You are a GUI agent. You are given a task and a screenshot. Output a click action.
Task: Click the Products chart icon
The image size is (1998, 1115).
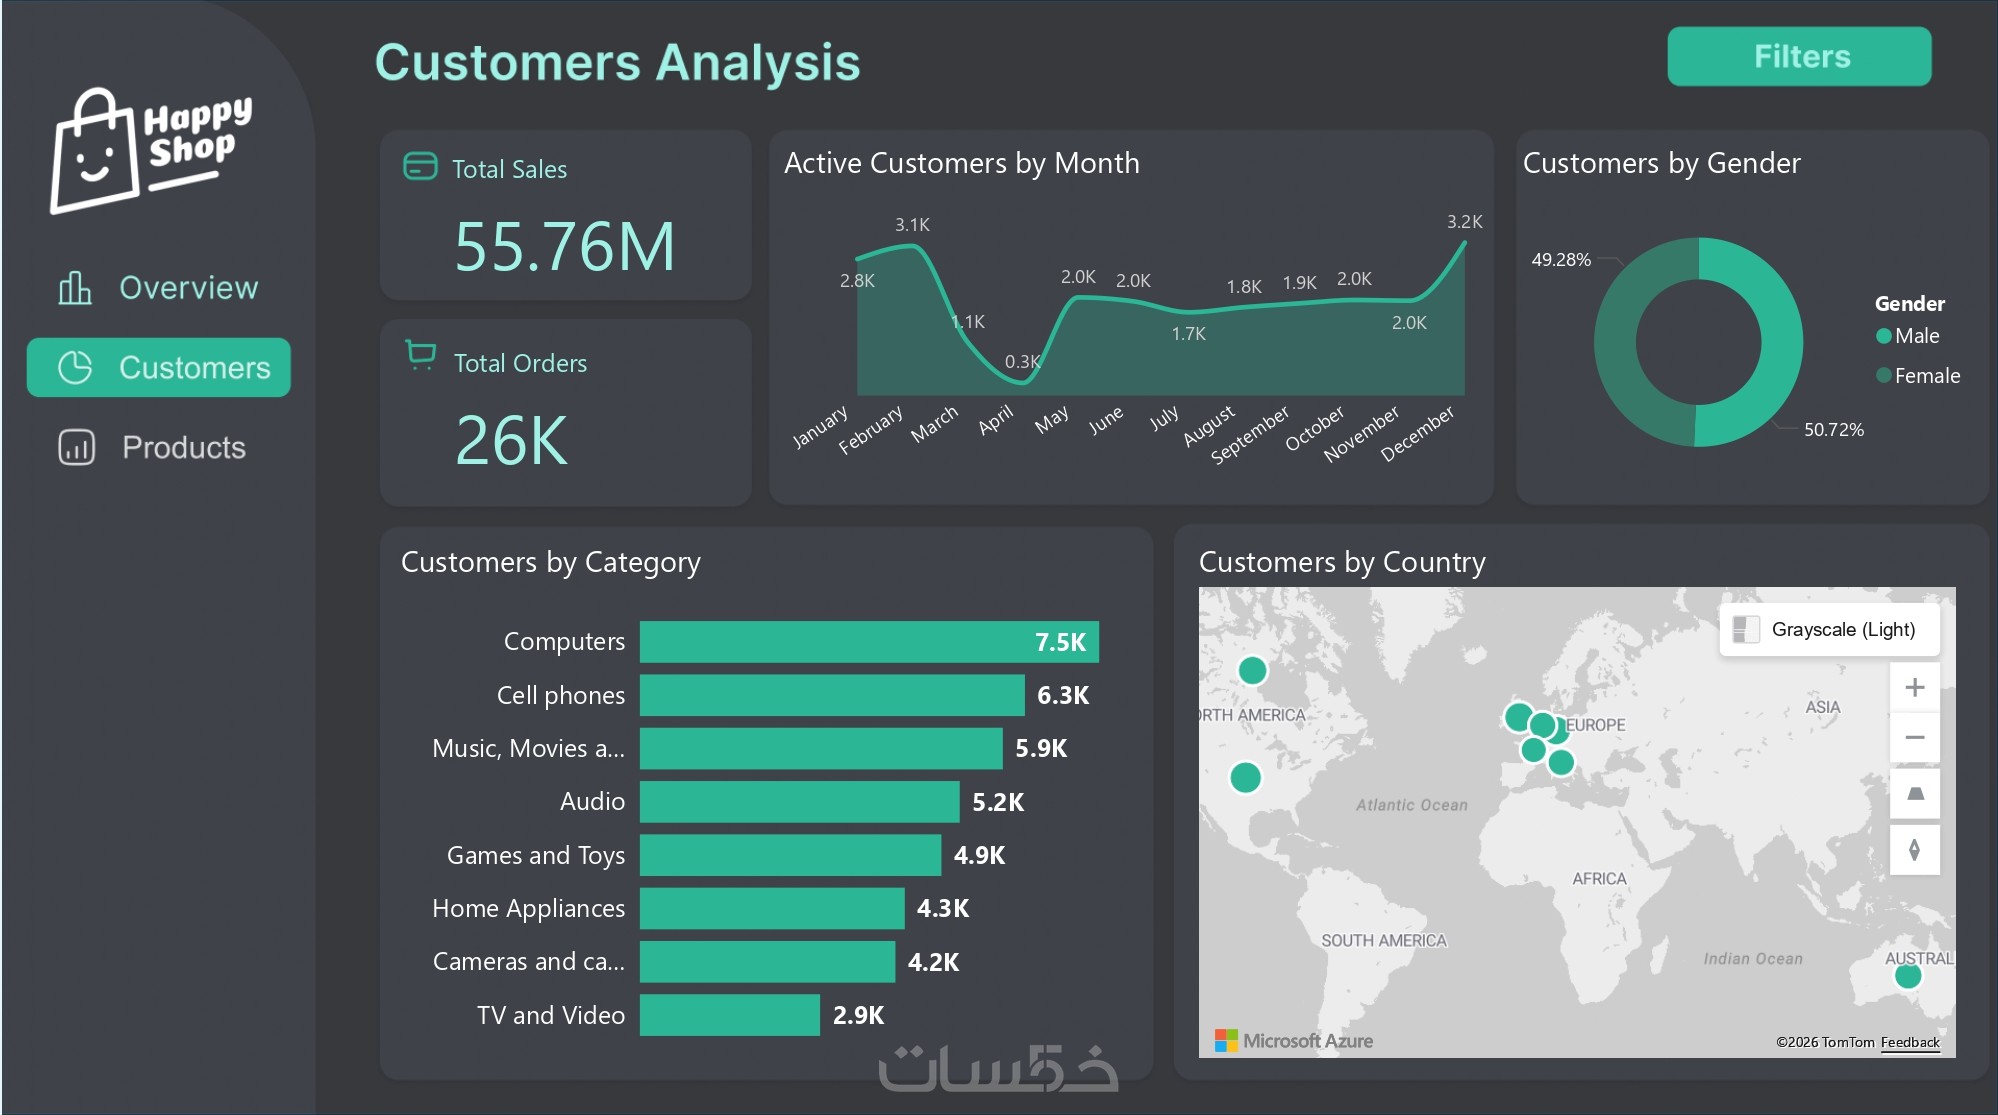click(x=77, y=447)
